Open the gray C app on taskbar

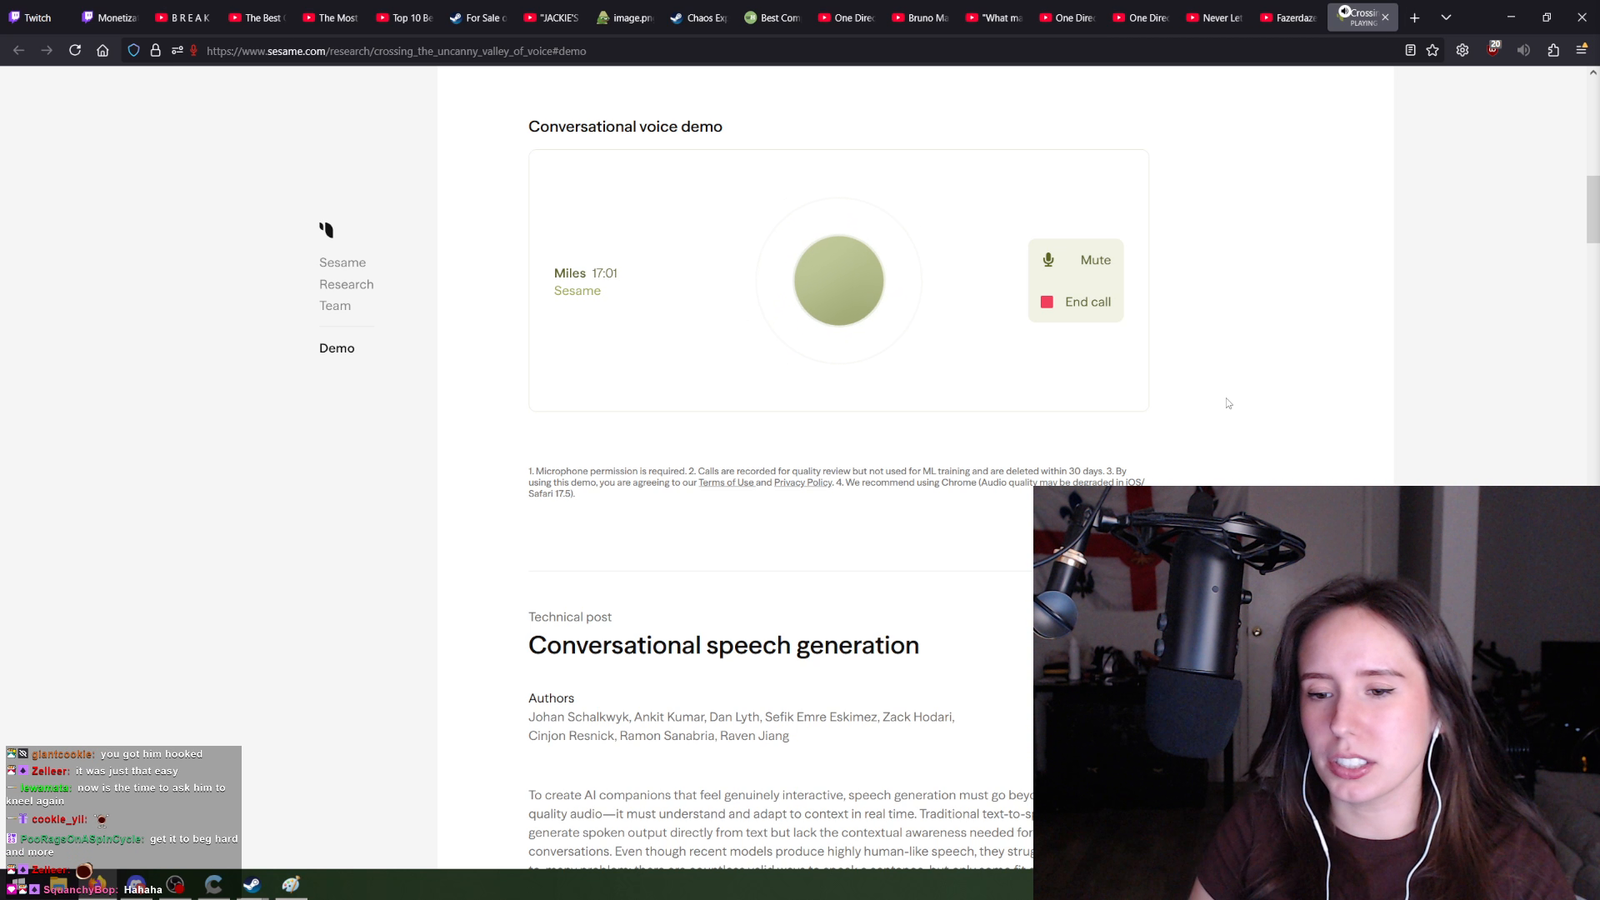(x=213, y=884)
